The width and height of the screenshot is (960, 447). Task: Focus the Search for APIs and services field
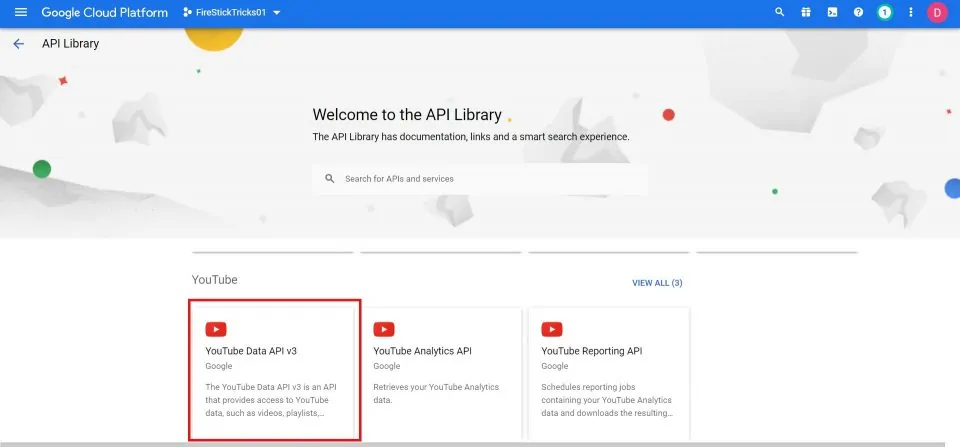click(480, 179)
